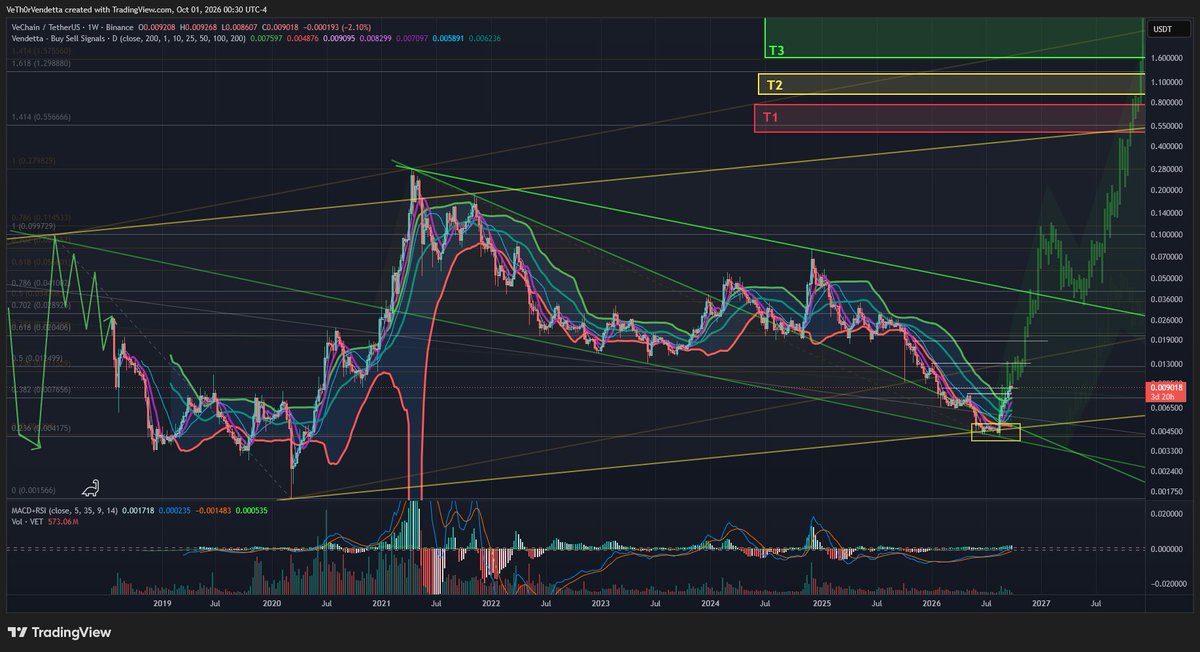Click the 0.800000 price axis label
Viewport: 1200px width, 652px height.
[x=1169, y=102]
